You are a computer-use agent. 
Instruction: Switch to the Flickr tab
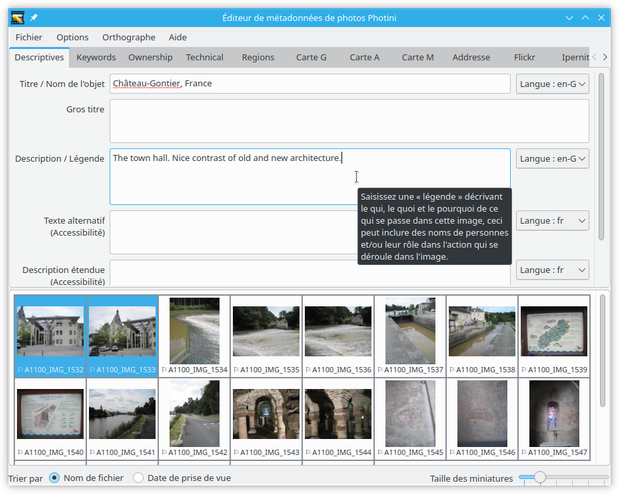524,57
